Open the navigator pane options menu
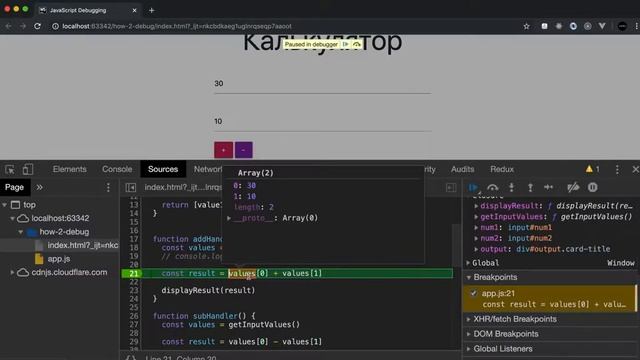Viewport: 640px width, 360px height. (108, 187)
